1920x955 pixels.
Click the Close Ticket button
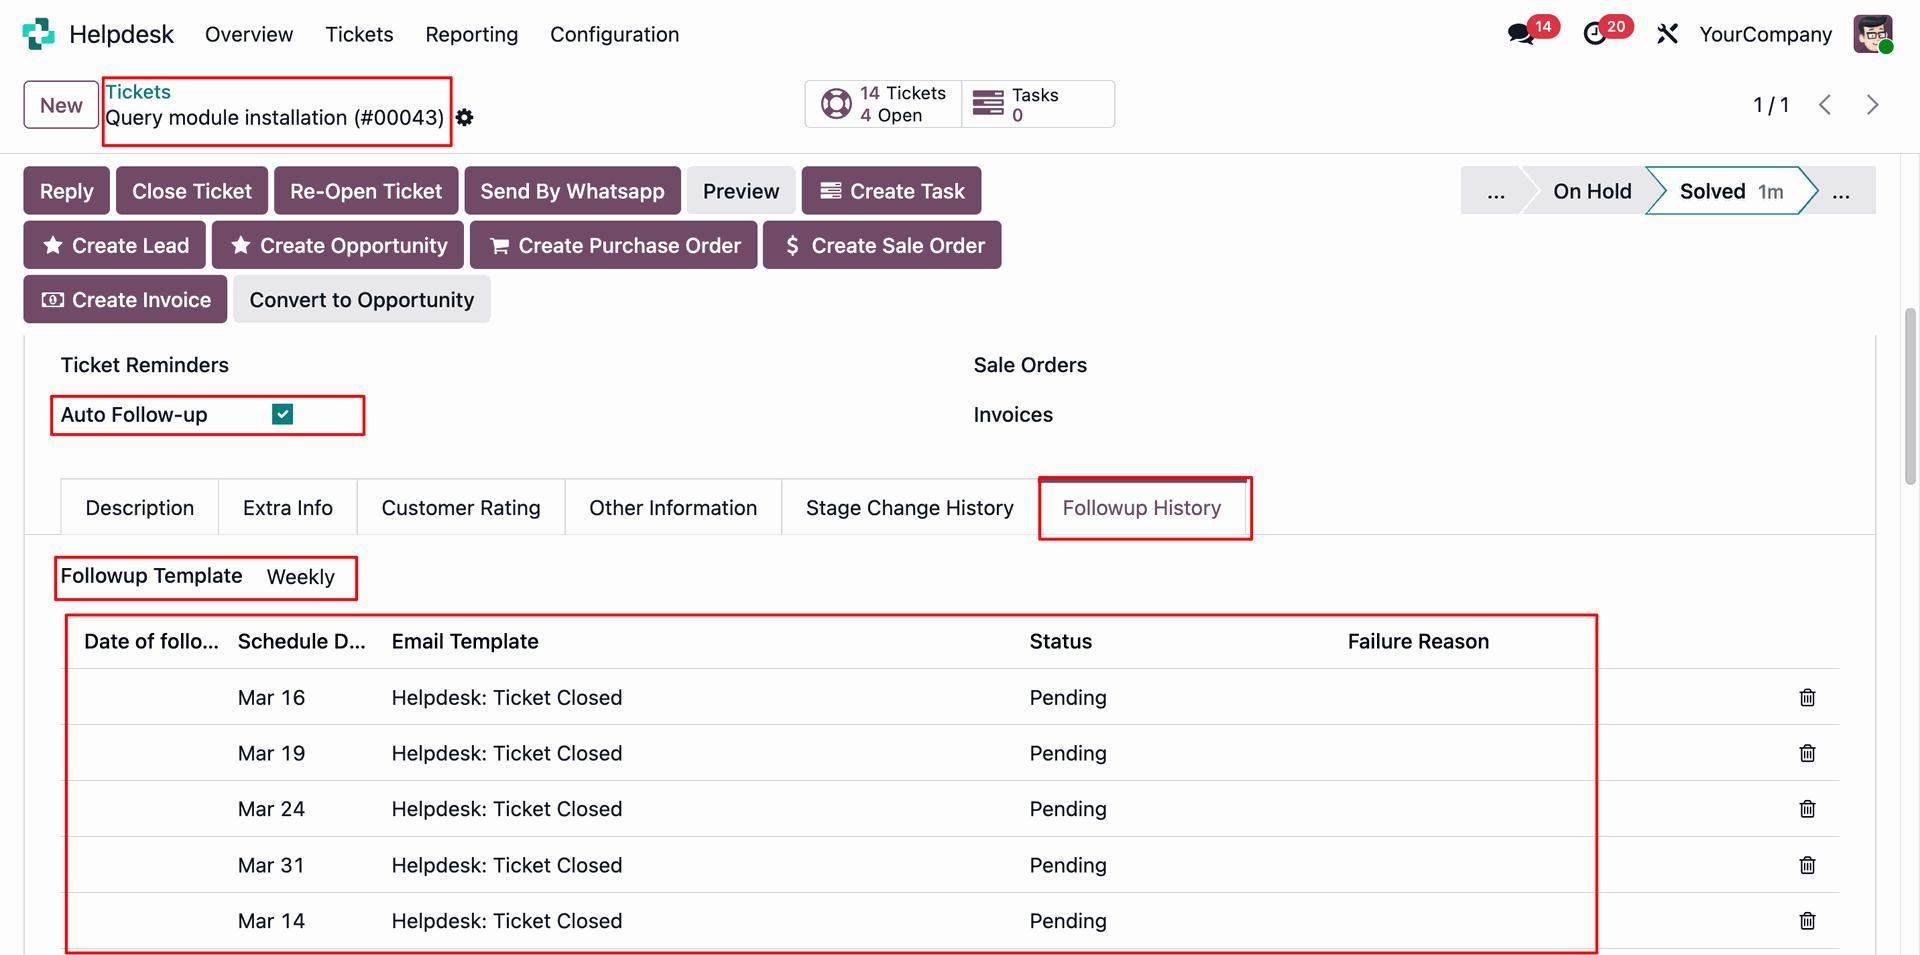pyautogui.click(x=192, y=191)
